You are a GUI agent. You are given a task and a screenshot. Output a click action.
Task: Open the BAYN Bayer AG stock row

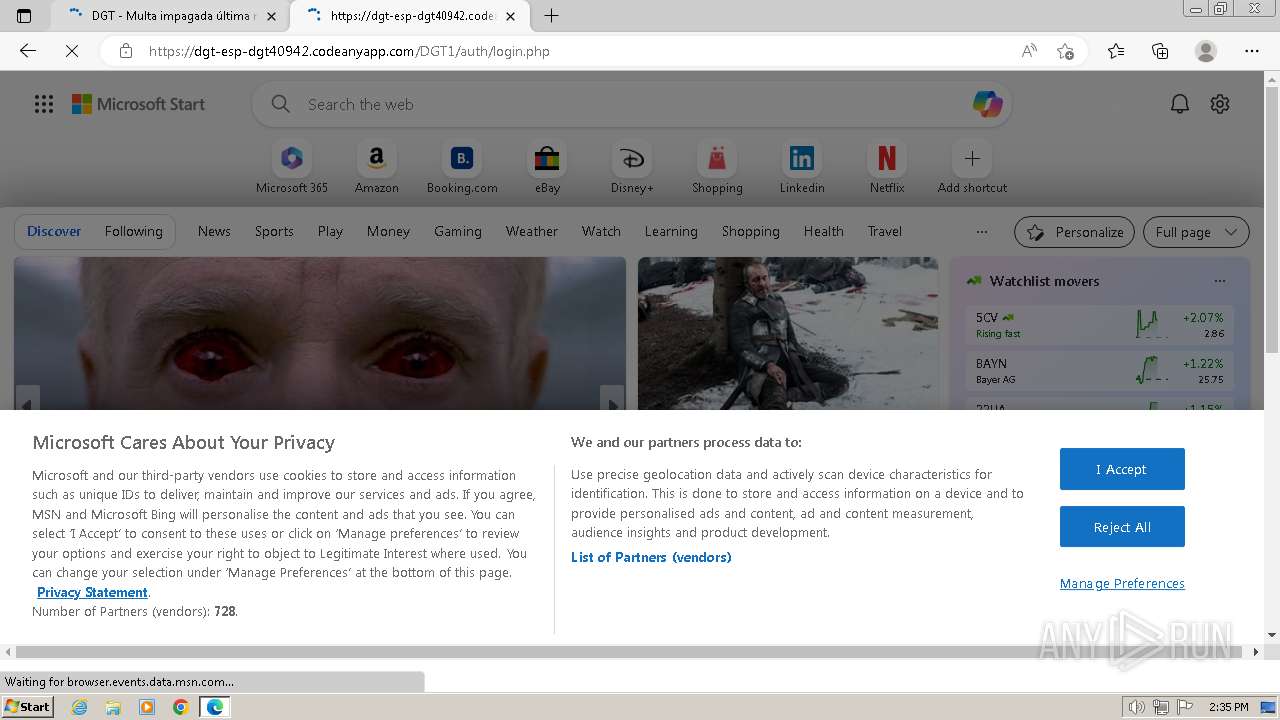click(x=1100, y=371)
